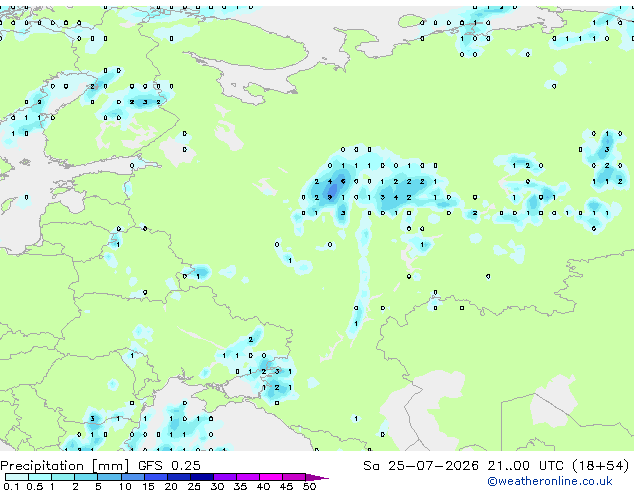The image size is (634, 490).
Task: Select the 1–2 mm legend swatch
Action: coord(63,477)
